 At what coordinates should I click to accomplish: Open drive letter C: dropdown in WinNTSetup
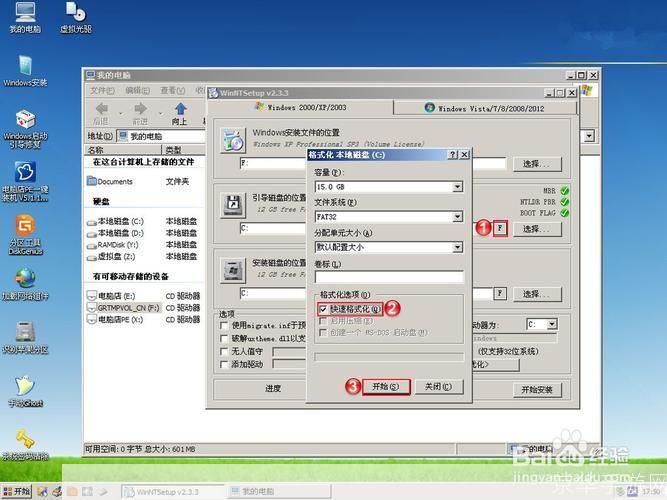552,324
